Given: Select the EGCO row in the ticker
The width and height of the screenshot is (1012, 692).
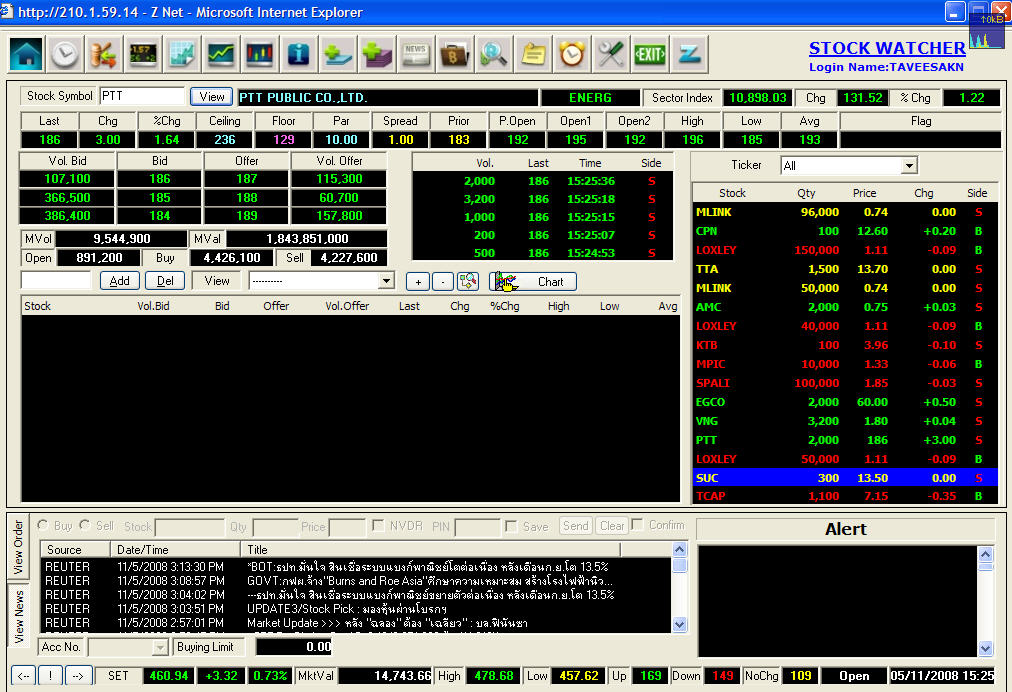Looking at the screenshot, I should tap(845, 402).
